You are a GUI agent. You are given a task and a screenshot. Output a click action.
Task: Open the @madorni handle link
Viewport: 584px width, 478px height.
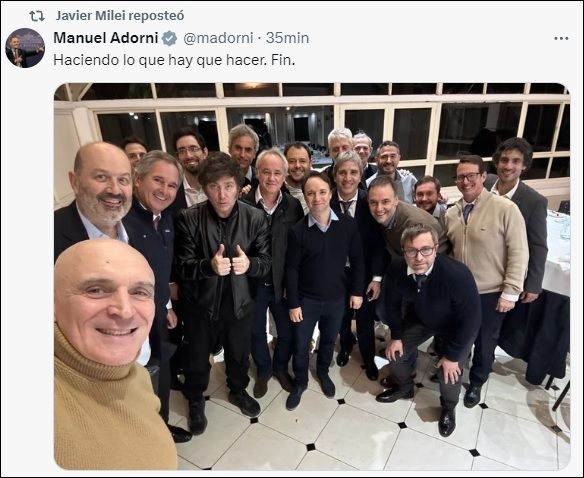pos(218,38)
